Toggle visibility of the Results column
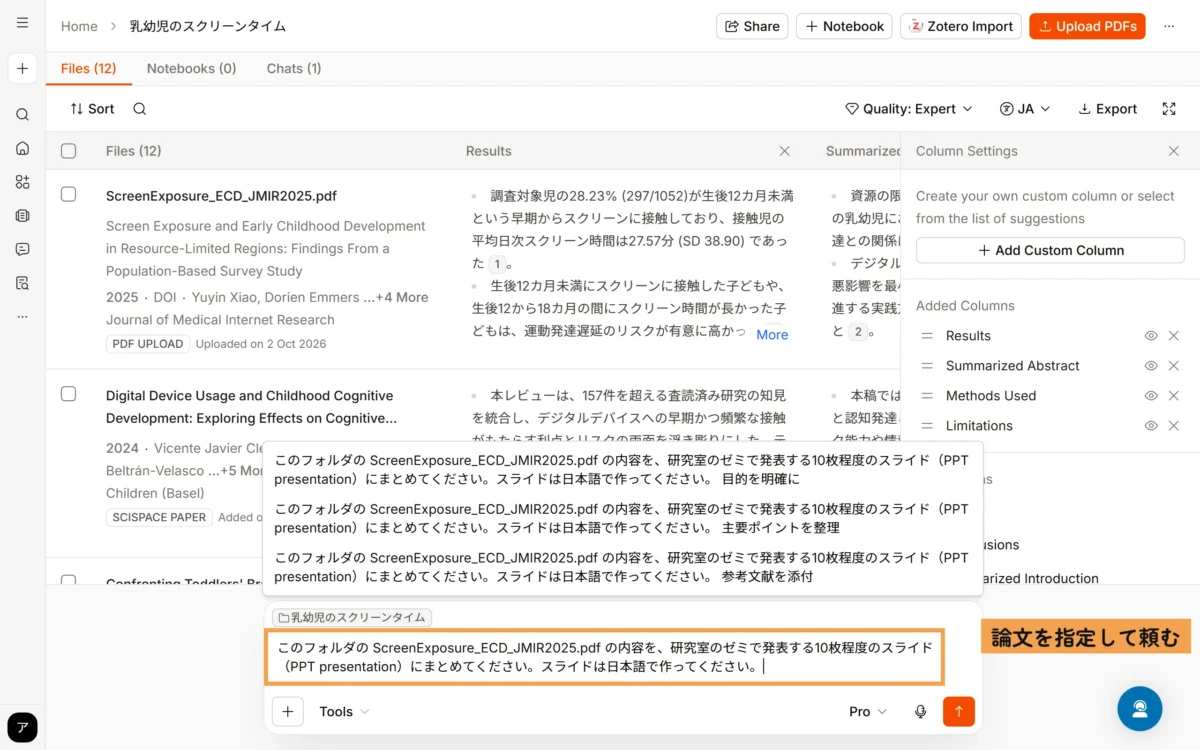The width and height of the screenshot is (1200, 750). click(1151, 336)
